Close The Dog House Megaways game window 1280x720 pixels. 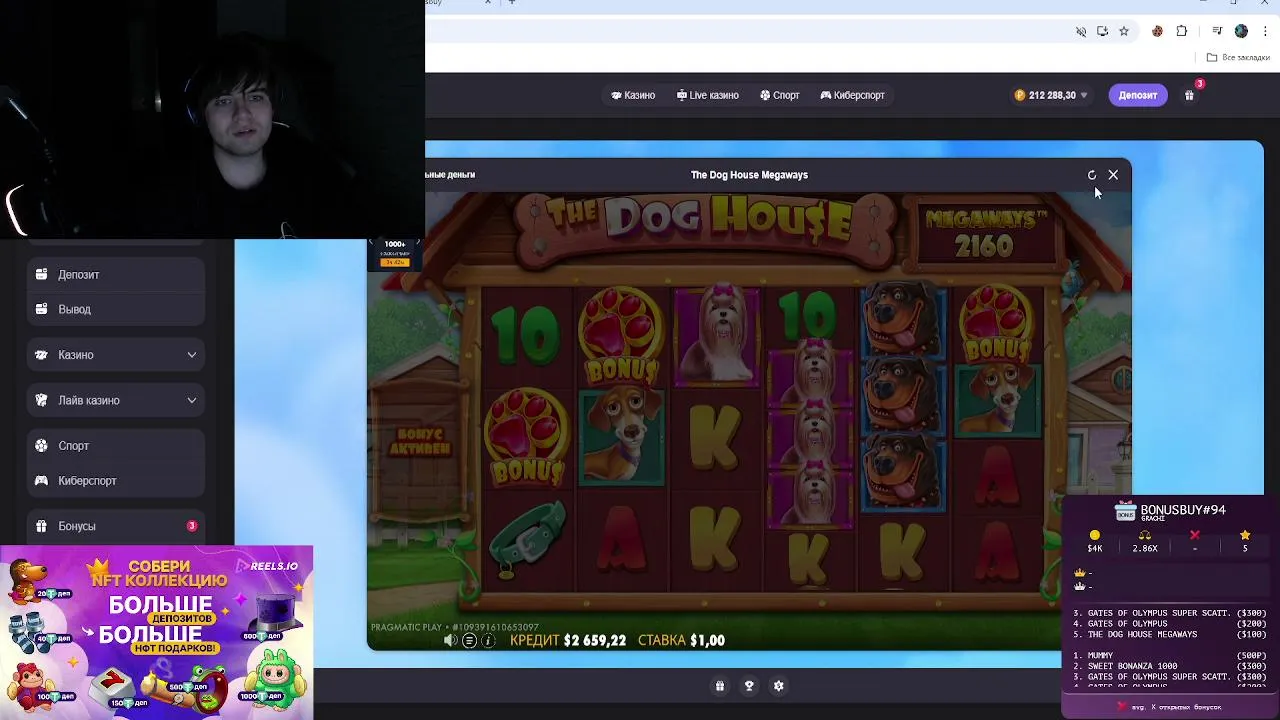click(x=1113, y=175)
